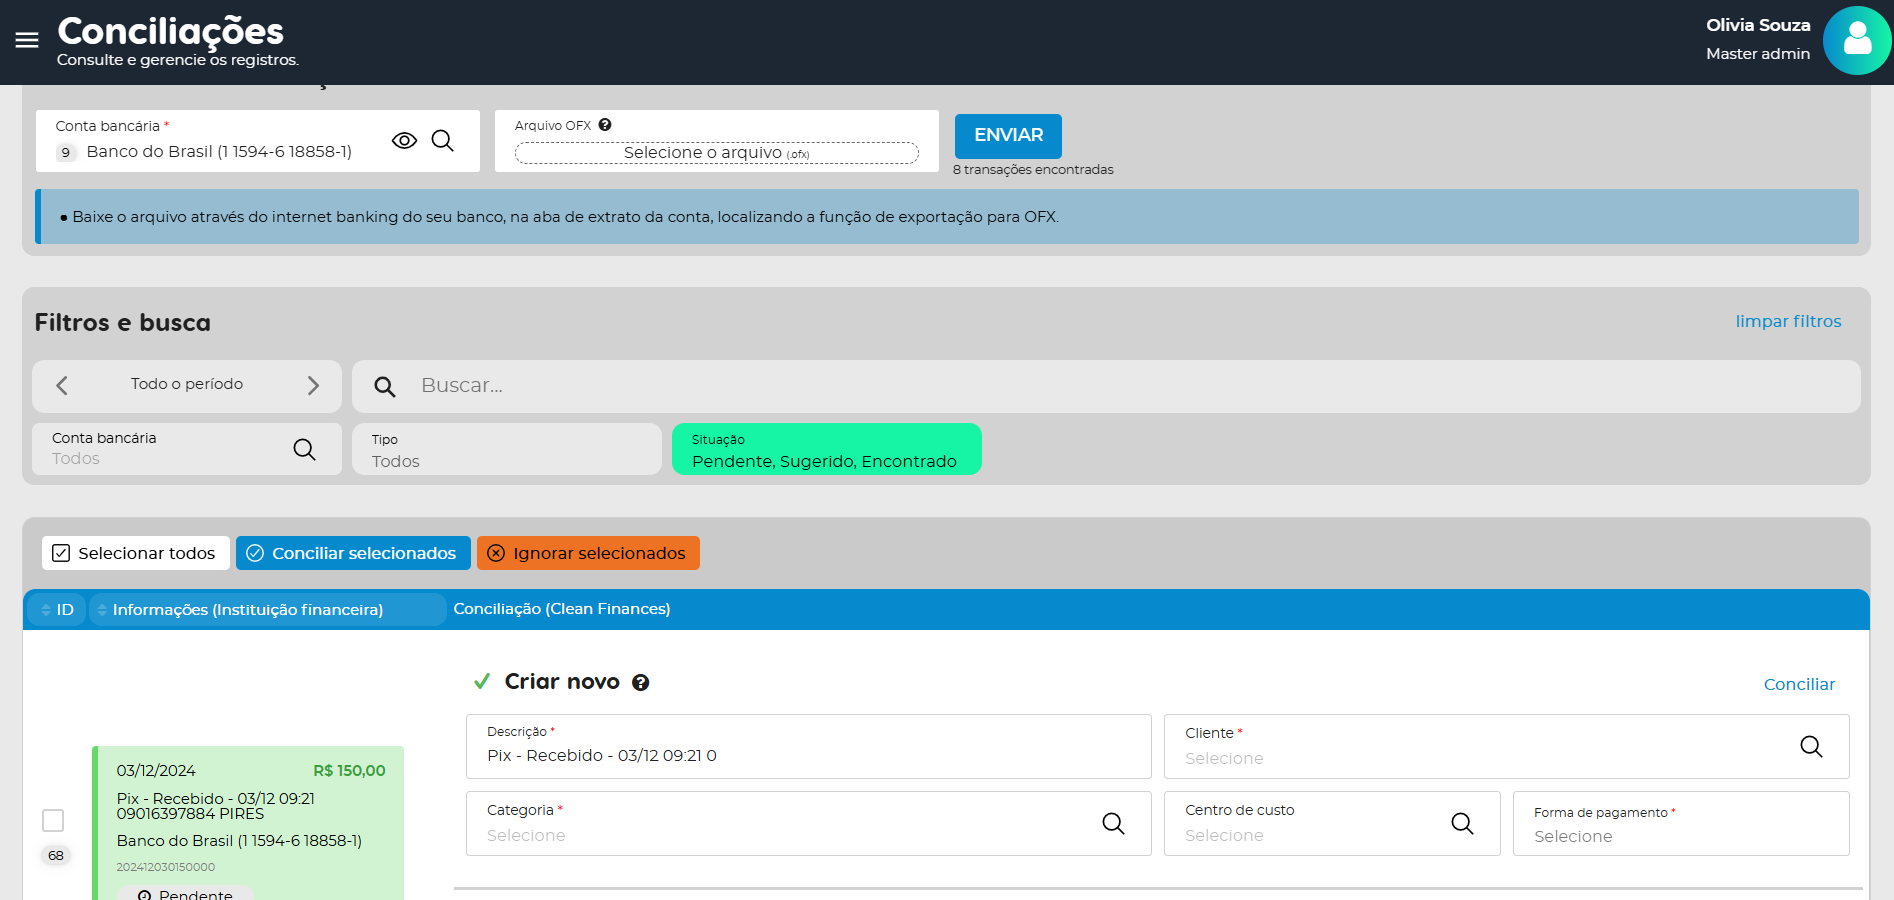The image size is (1894, 900).
Task: Expand the Forma de pagamento dropdown
Action: (x=1680, y=825)
